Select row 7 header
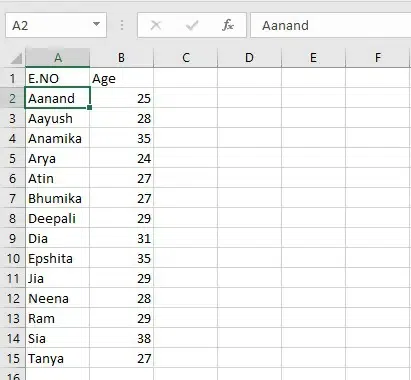411x380 pixels. point(13,198)
